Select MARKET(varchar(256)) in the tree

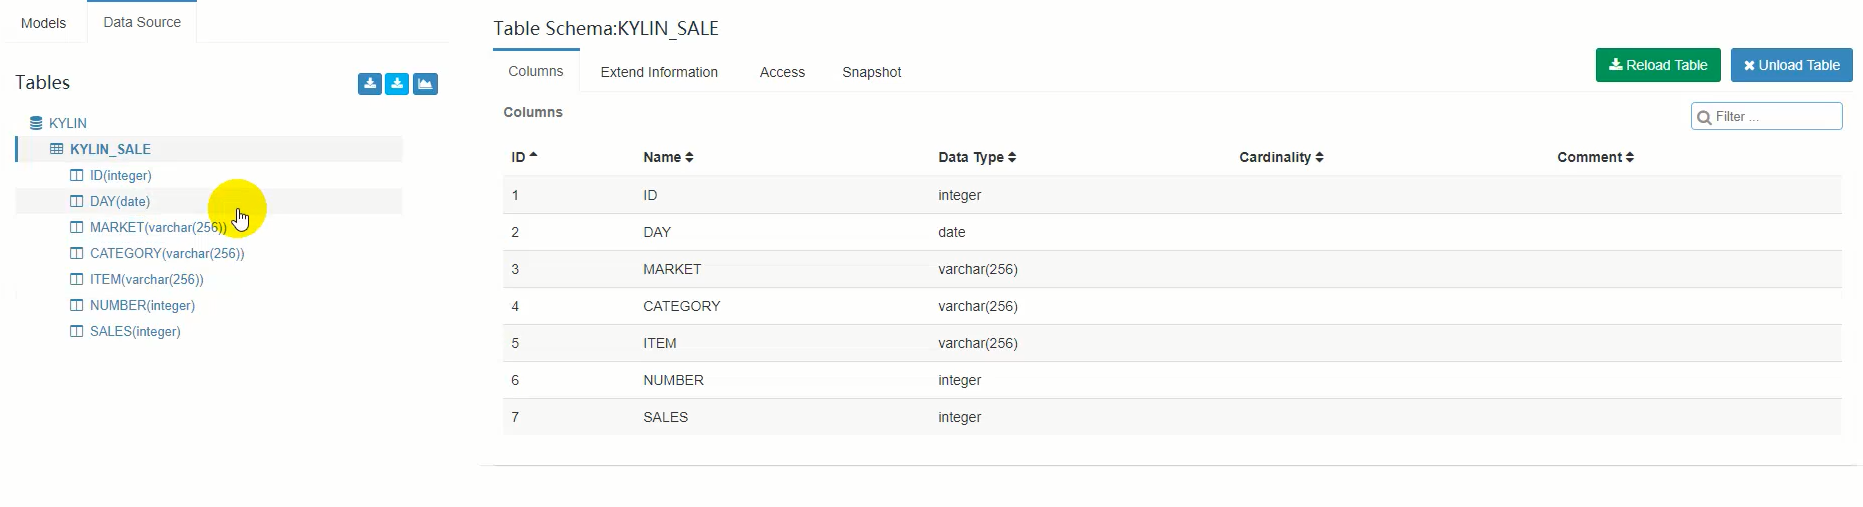point(158,227)
